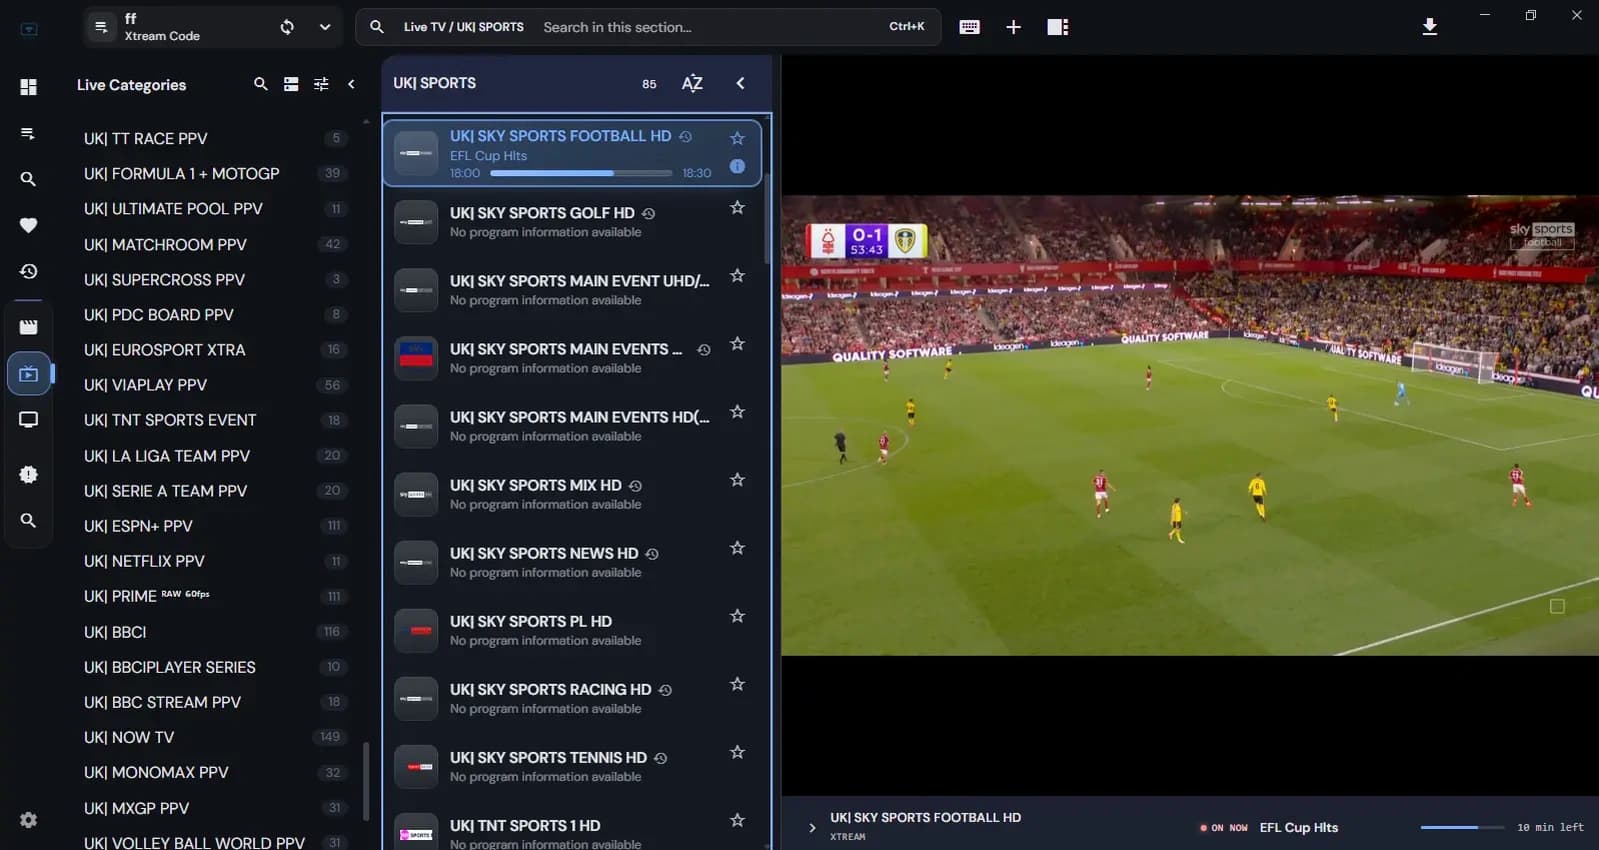Open the dashboard grid icon in sidebar

tap(28, 87)
